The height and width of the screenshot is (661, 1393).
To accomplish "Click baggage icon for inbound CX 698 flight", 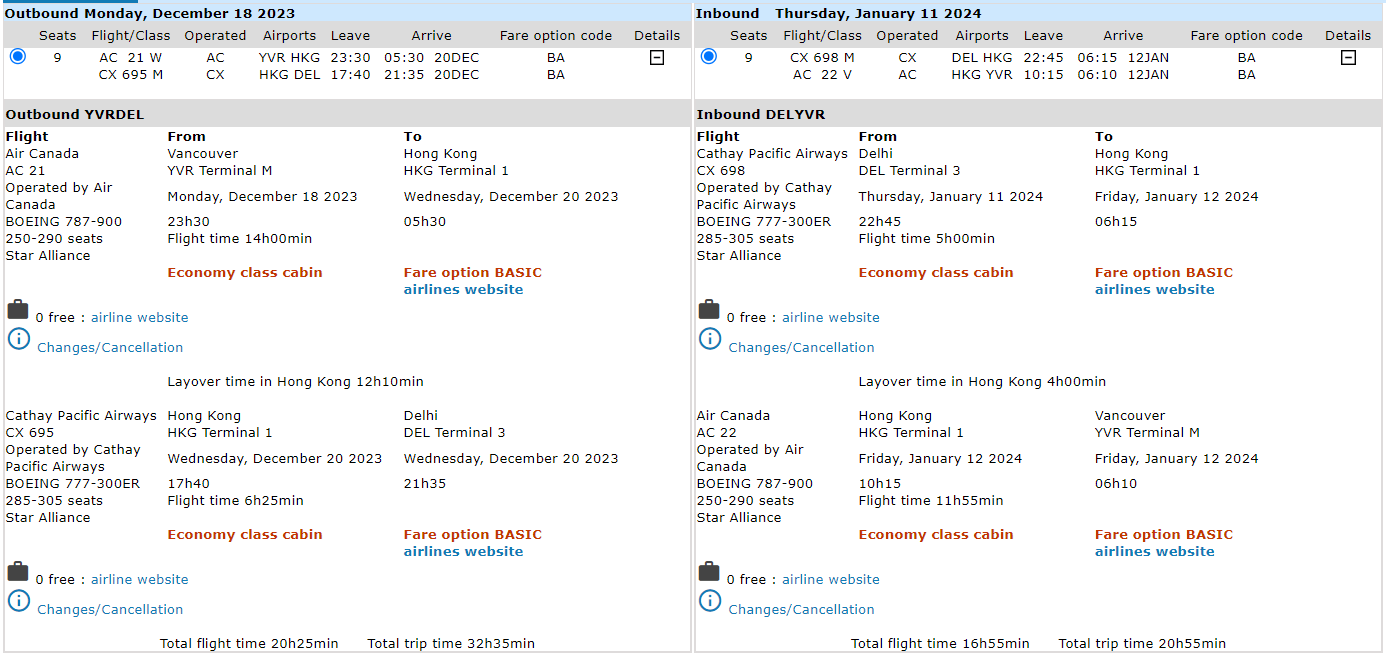I will [709, 310].
